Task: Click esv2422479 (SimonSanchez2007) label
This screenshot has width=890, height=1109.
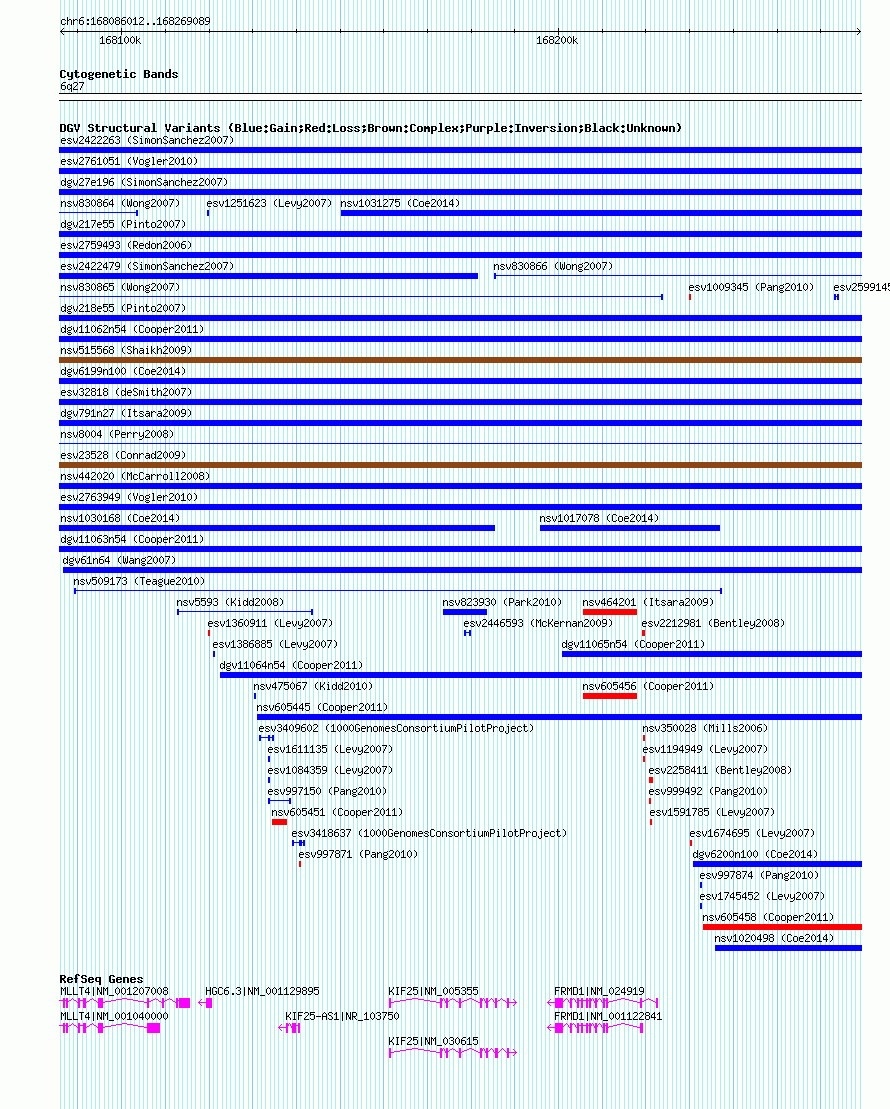Action: (x=146, y=266)
